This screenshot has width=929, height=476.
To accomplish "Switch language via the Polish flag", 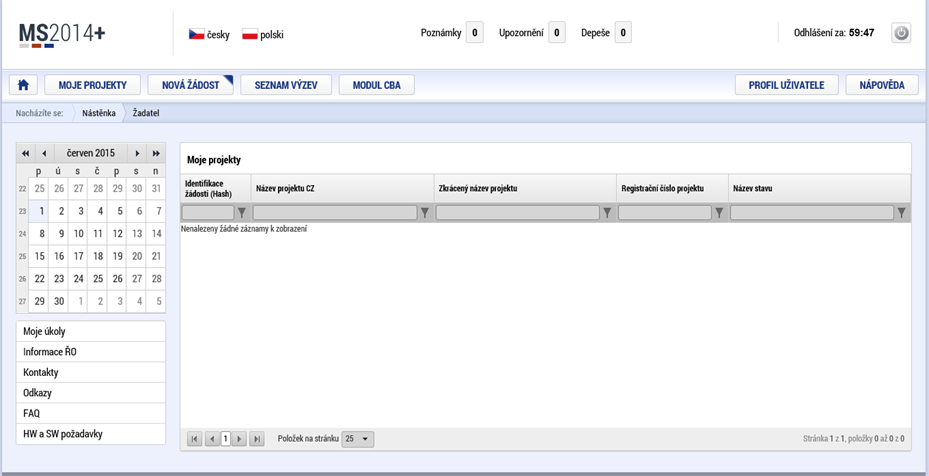I will point(250,34).
